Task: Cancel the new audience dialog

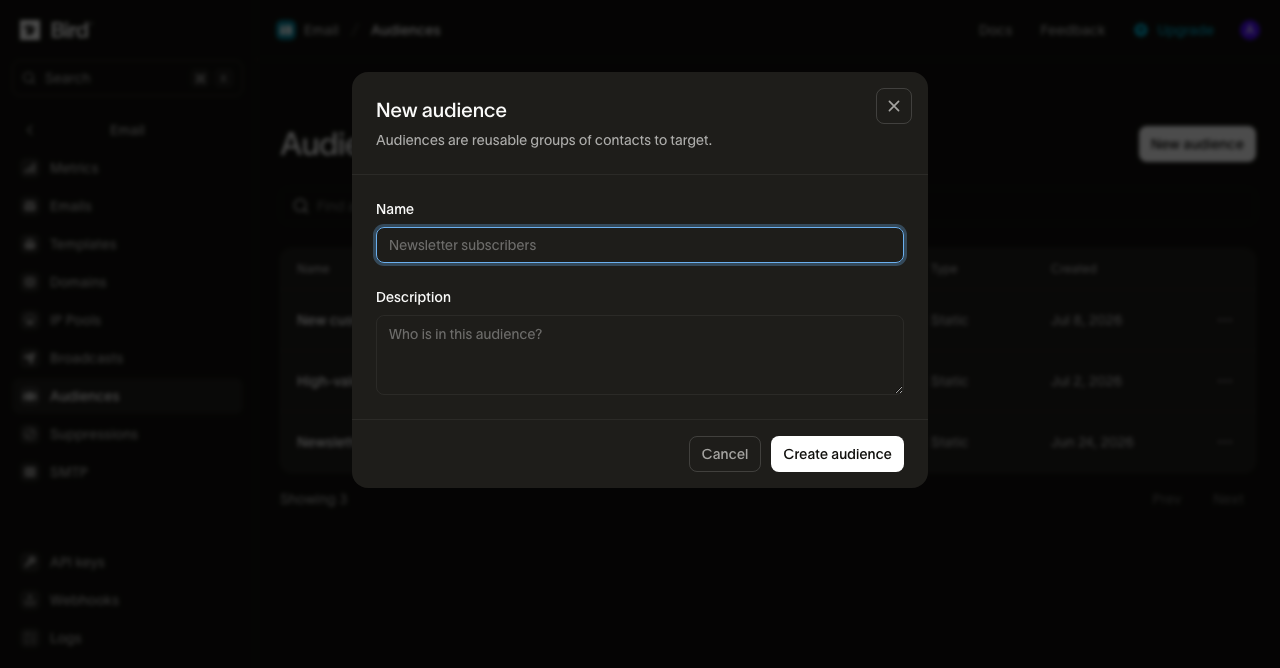Action: tap(725, 454)
